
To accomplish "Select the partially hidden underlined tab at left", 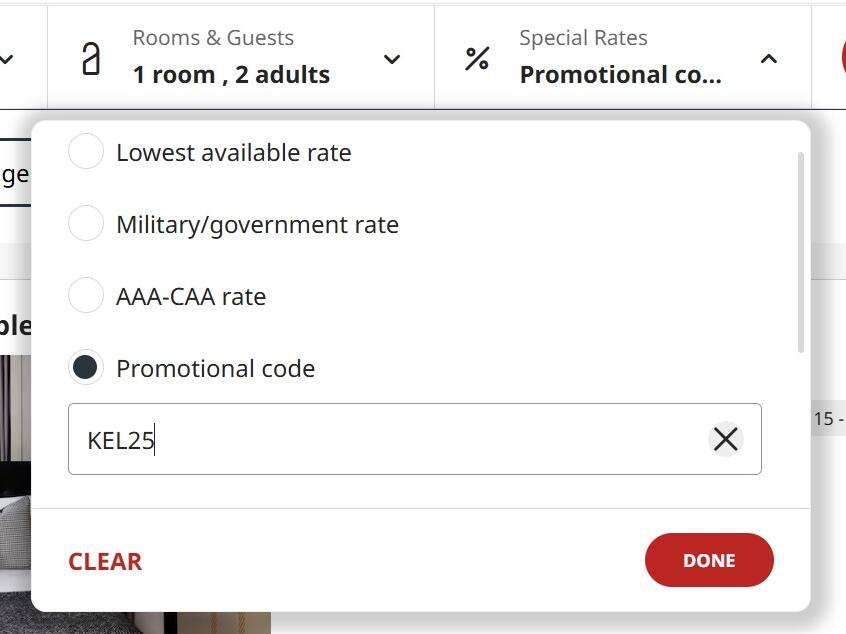I will (x=14, y=175).
